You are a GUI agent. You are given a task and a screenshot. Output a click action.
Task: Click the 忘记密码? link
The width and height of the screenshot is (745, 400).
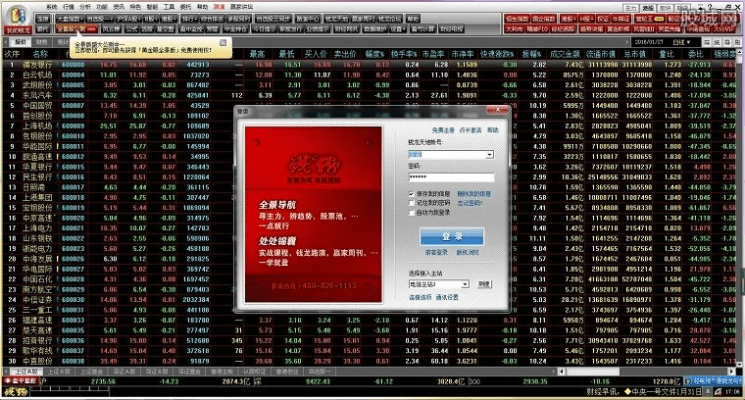pyautogui.click(x=469, y=203)
